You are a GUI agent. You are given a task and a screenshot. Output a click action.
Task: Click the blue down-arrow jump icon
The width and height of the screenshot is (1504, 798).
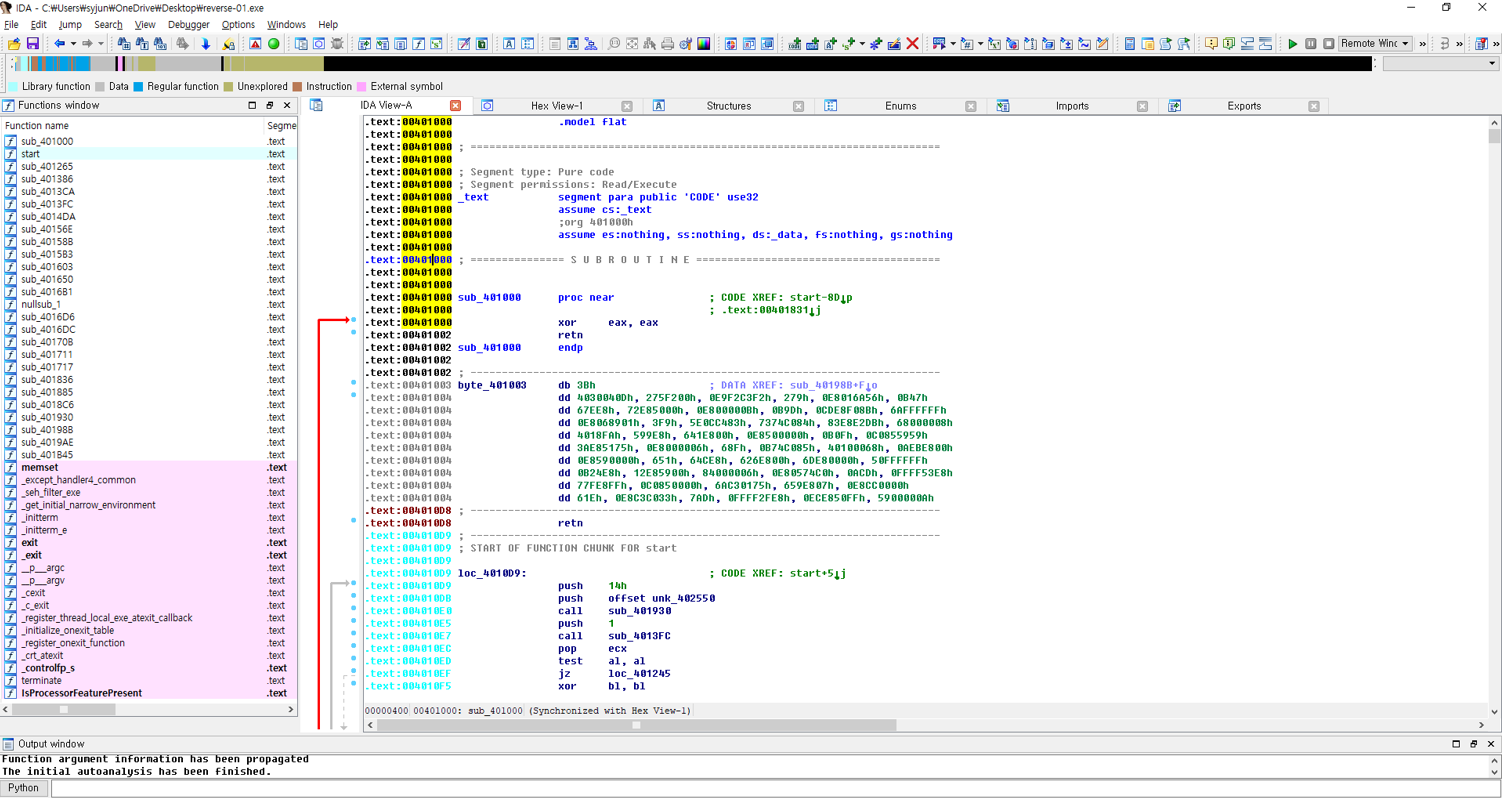pyautogui.click(x=206, y=44)
